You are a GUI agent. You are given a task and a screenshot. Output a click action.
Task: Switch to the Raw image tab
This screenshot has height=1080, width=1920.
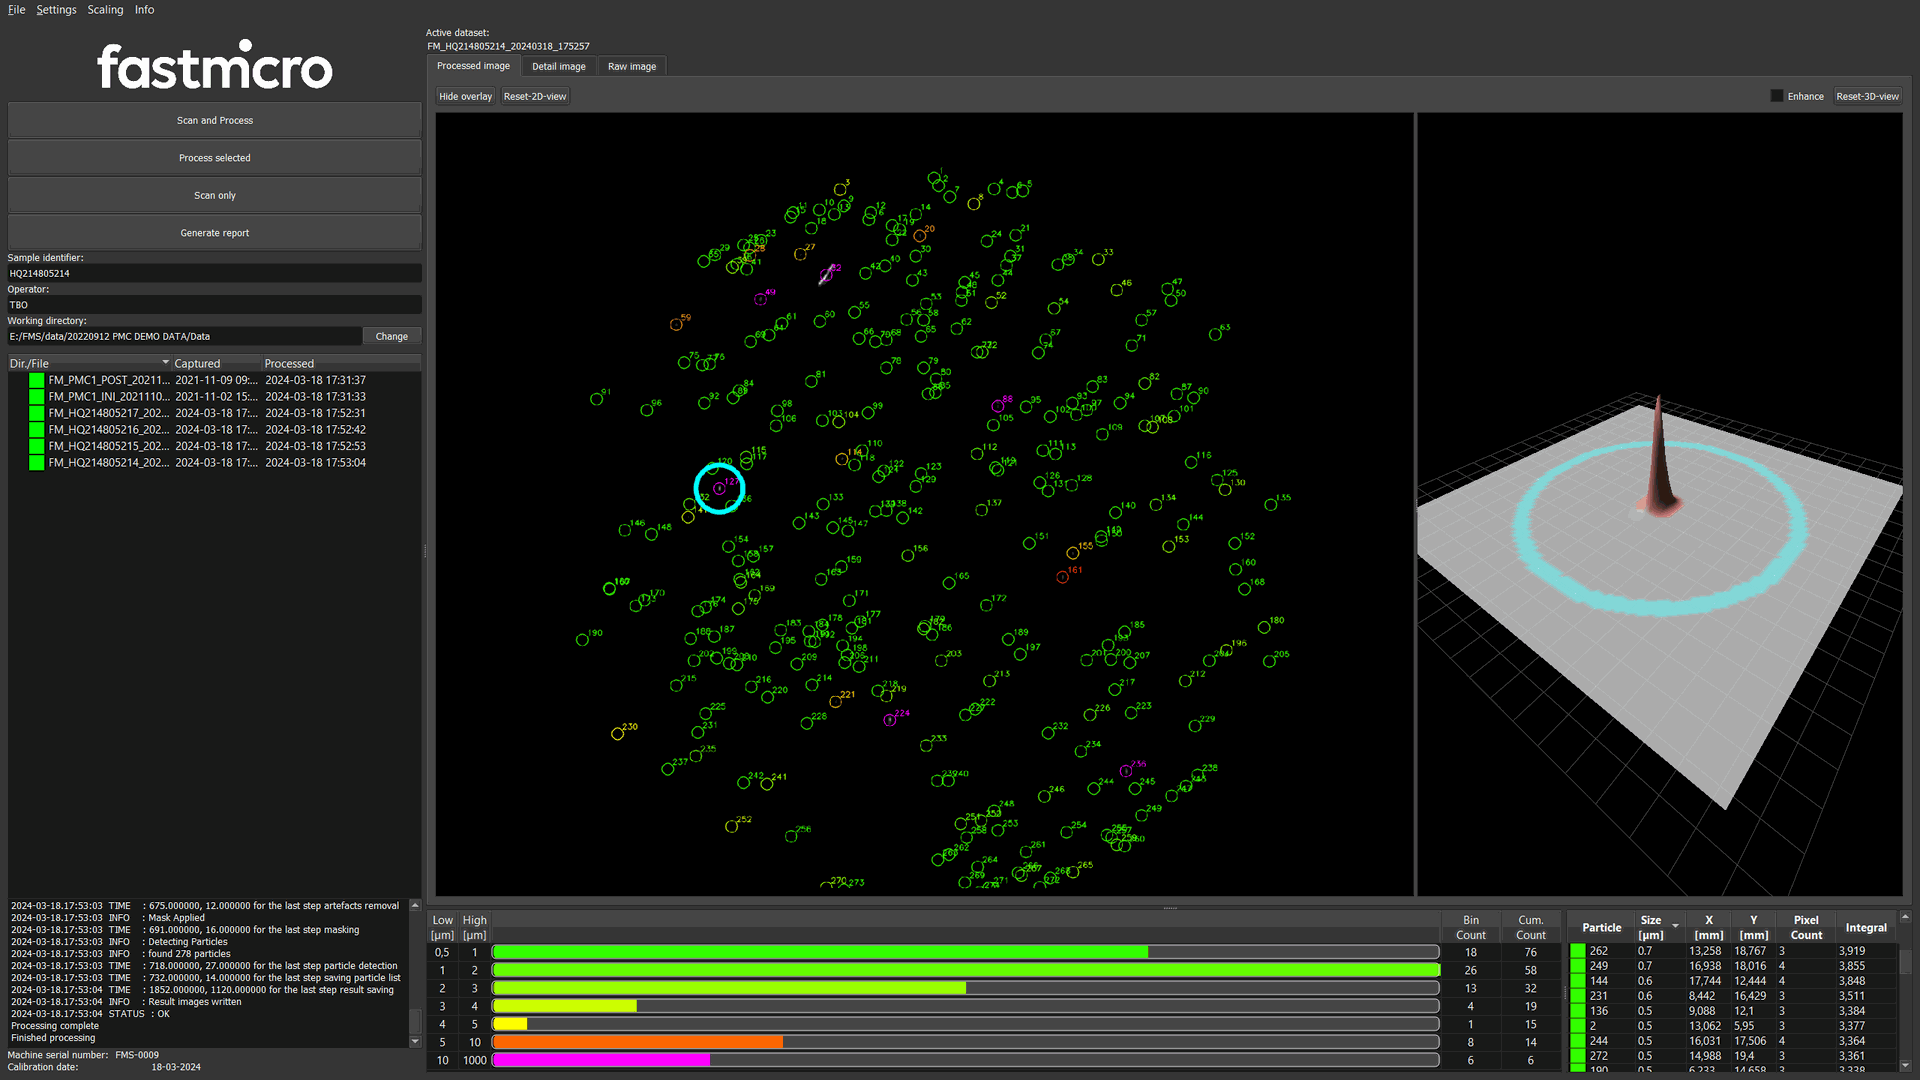coord(632,66)
